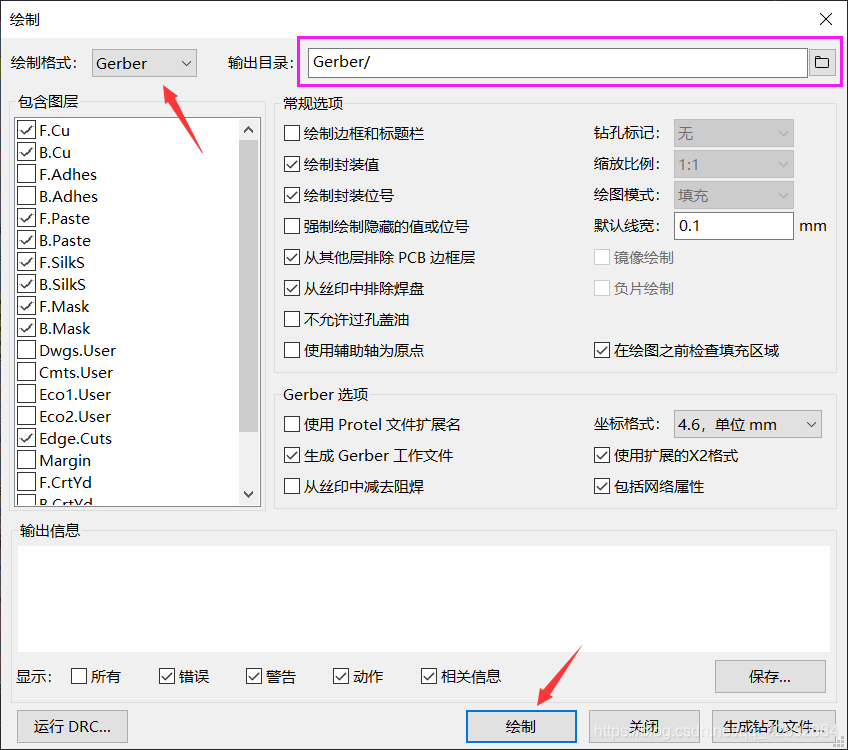Enable the Eco2.User layer
Viewport: 848px width, 750px height.
point(26,416)
